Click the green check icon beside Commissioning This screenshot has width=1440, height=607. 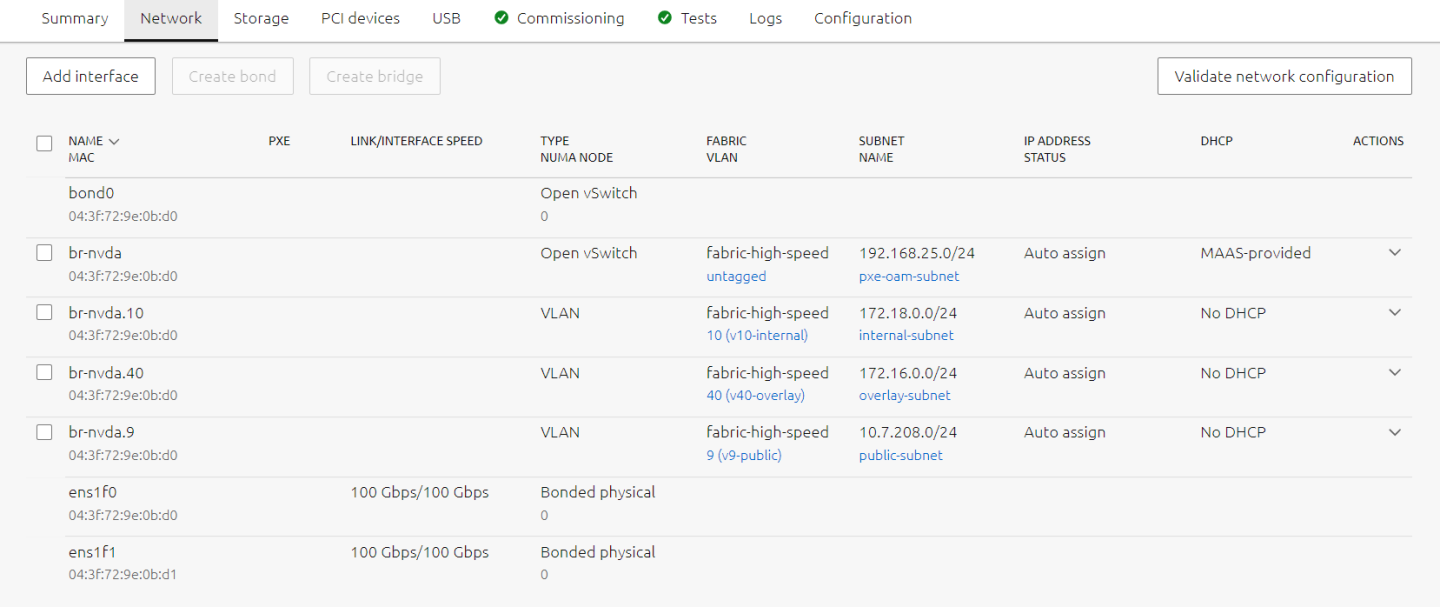click(x=501, y=18)
